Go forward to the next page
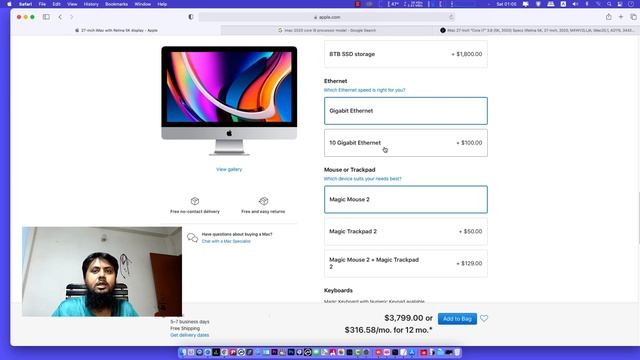 pyautogui.click(x=71, y=17)
